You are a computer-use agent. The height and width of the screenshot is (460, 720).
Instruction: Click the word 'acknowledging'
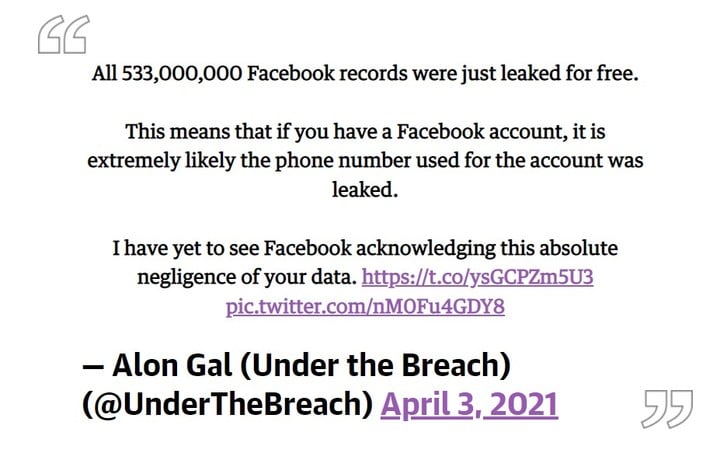pos(426,248)
